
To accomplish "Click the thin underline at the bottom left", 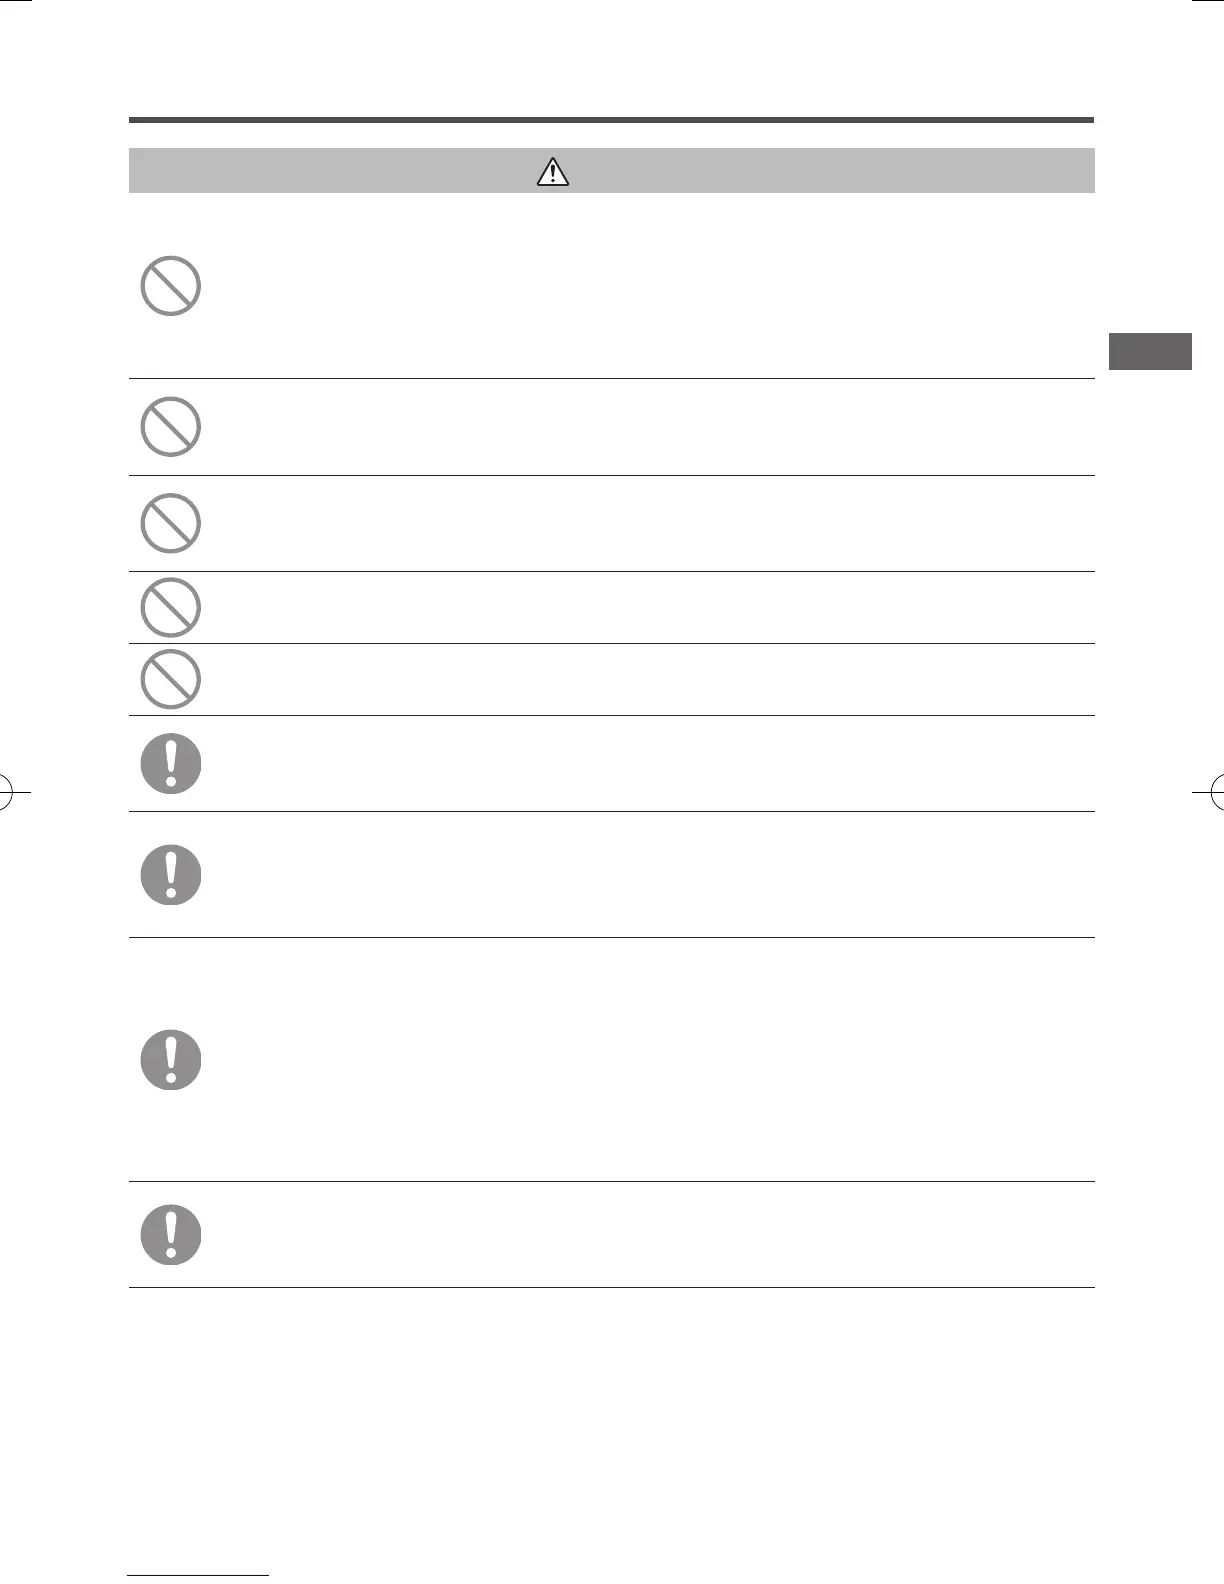I will (x=199, y=1576).
